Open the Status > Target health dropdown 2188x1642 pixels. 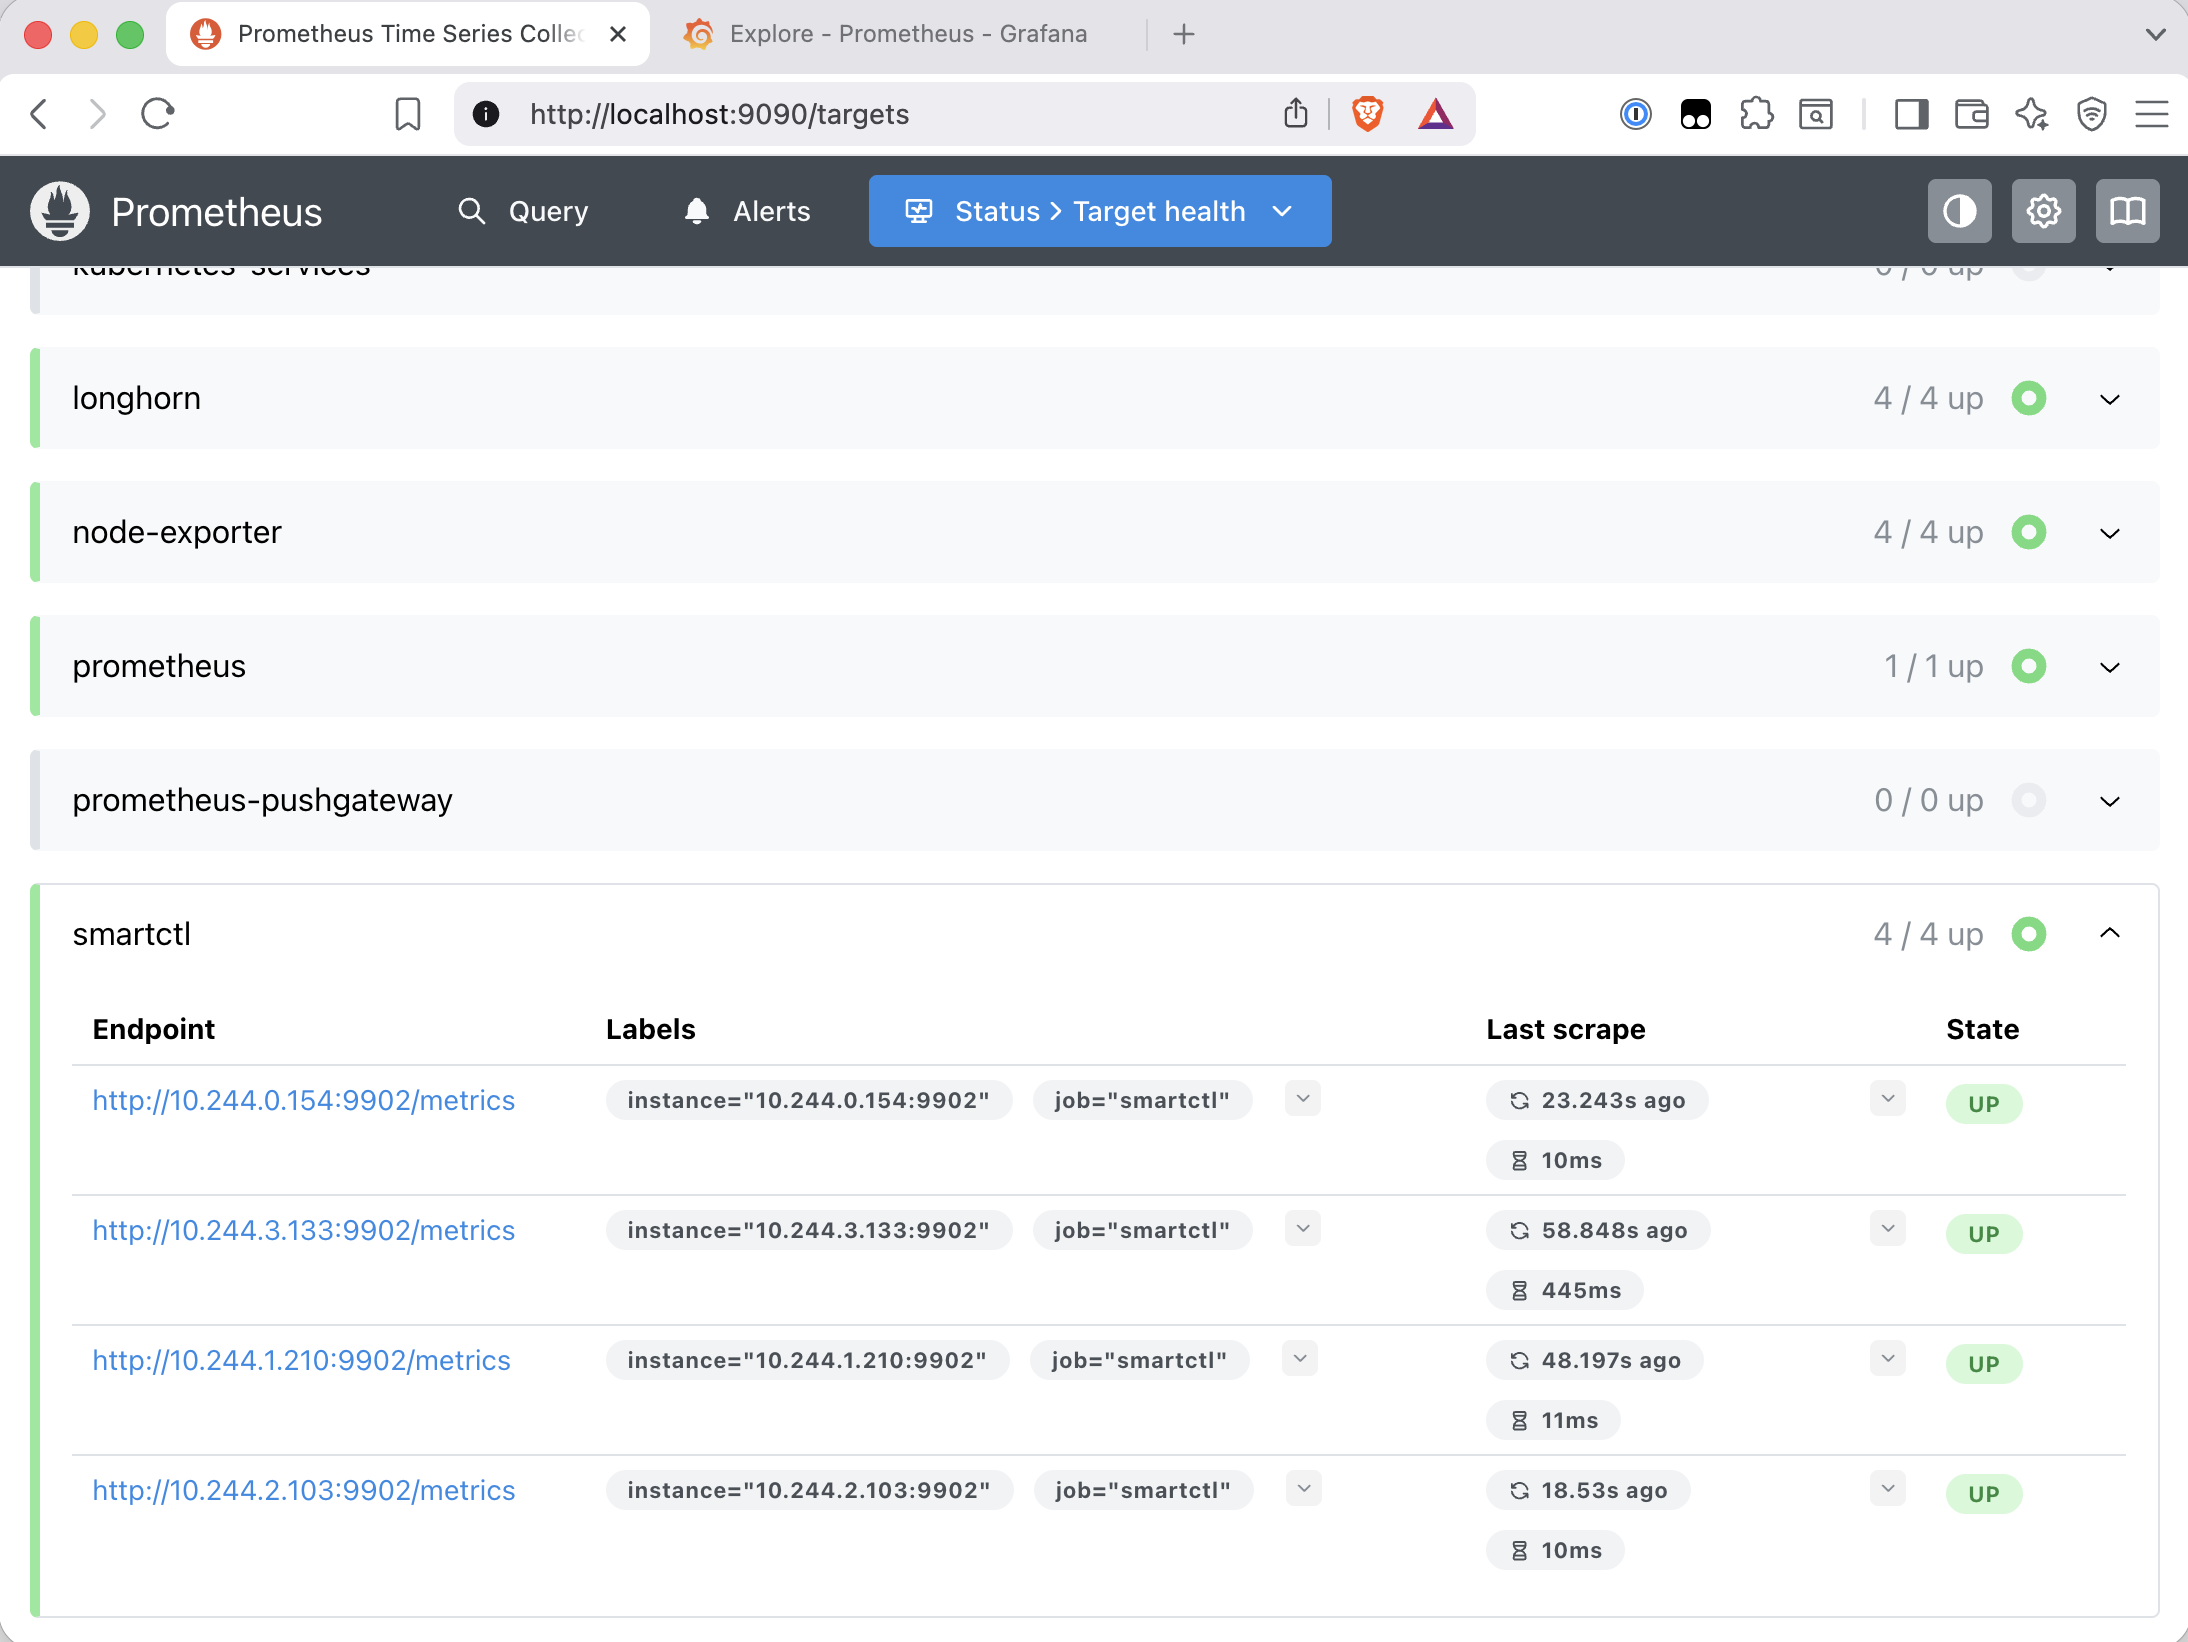click(1100, 211)
